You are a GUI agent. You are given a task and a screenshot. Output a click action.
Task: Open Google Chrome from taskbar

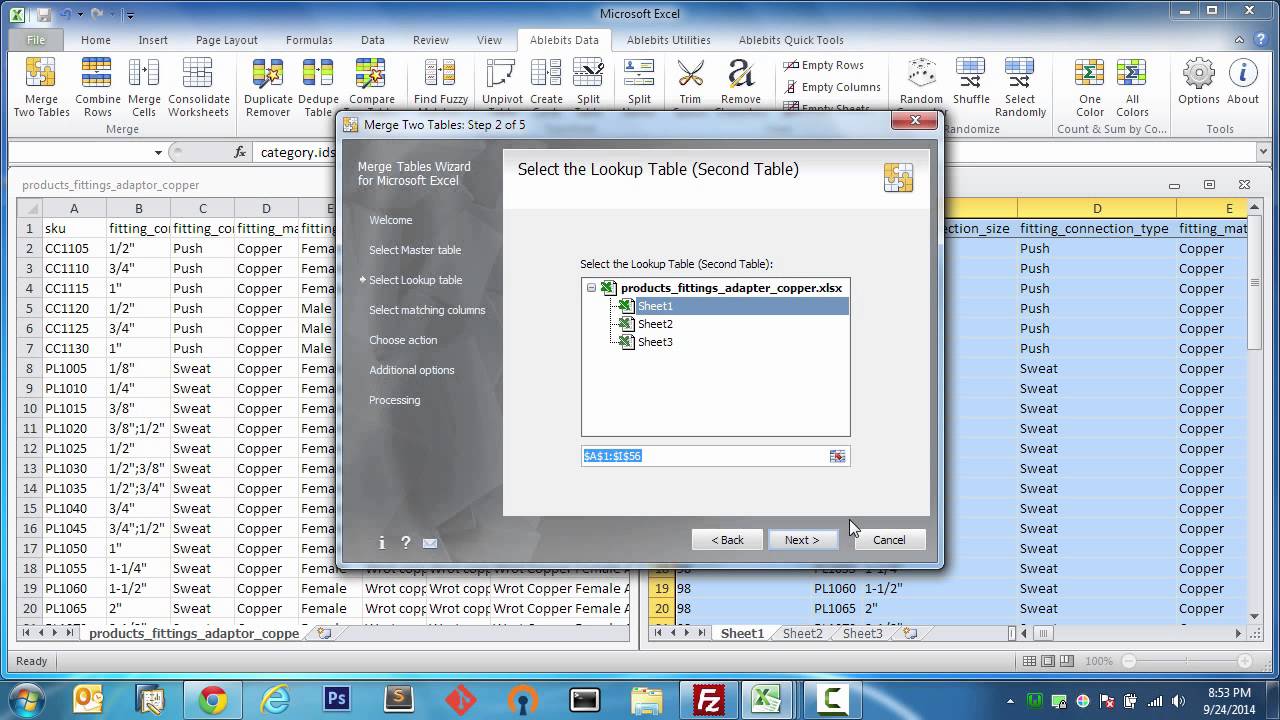(x=212, y=699)
